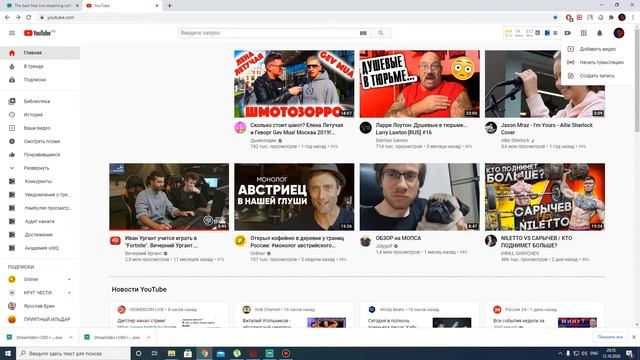640x360 pixels.
Task: Click the search input field
Action: coord(269,33)
